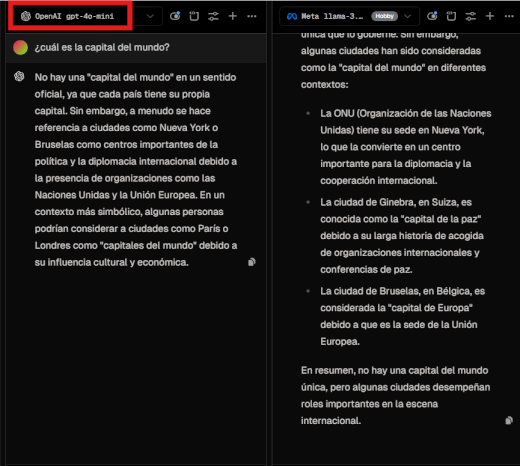This screenshot has height=466, width=520.
Task: Copy the llama-3 response text
Action: 509,421
